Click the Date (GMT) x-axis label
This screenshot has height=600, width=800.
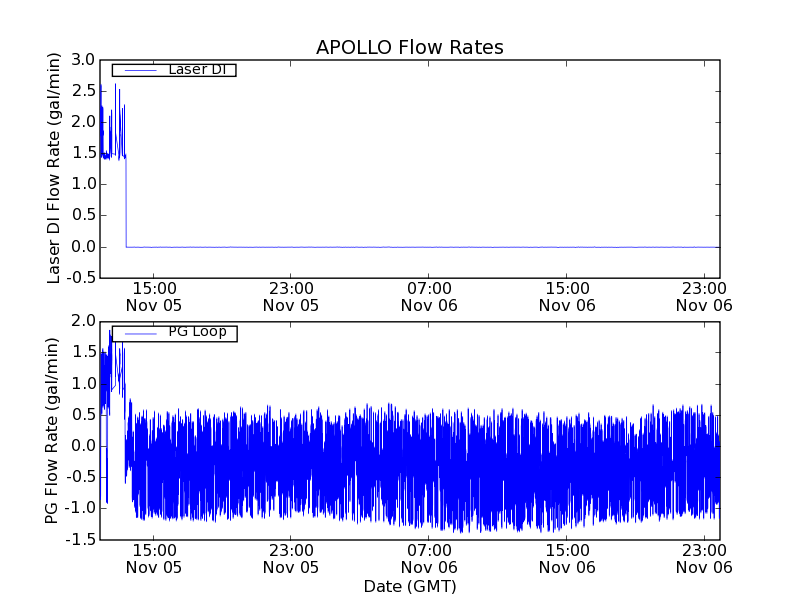409,586
